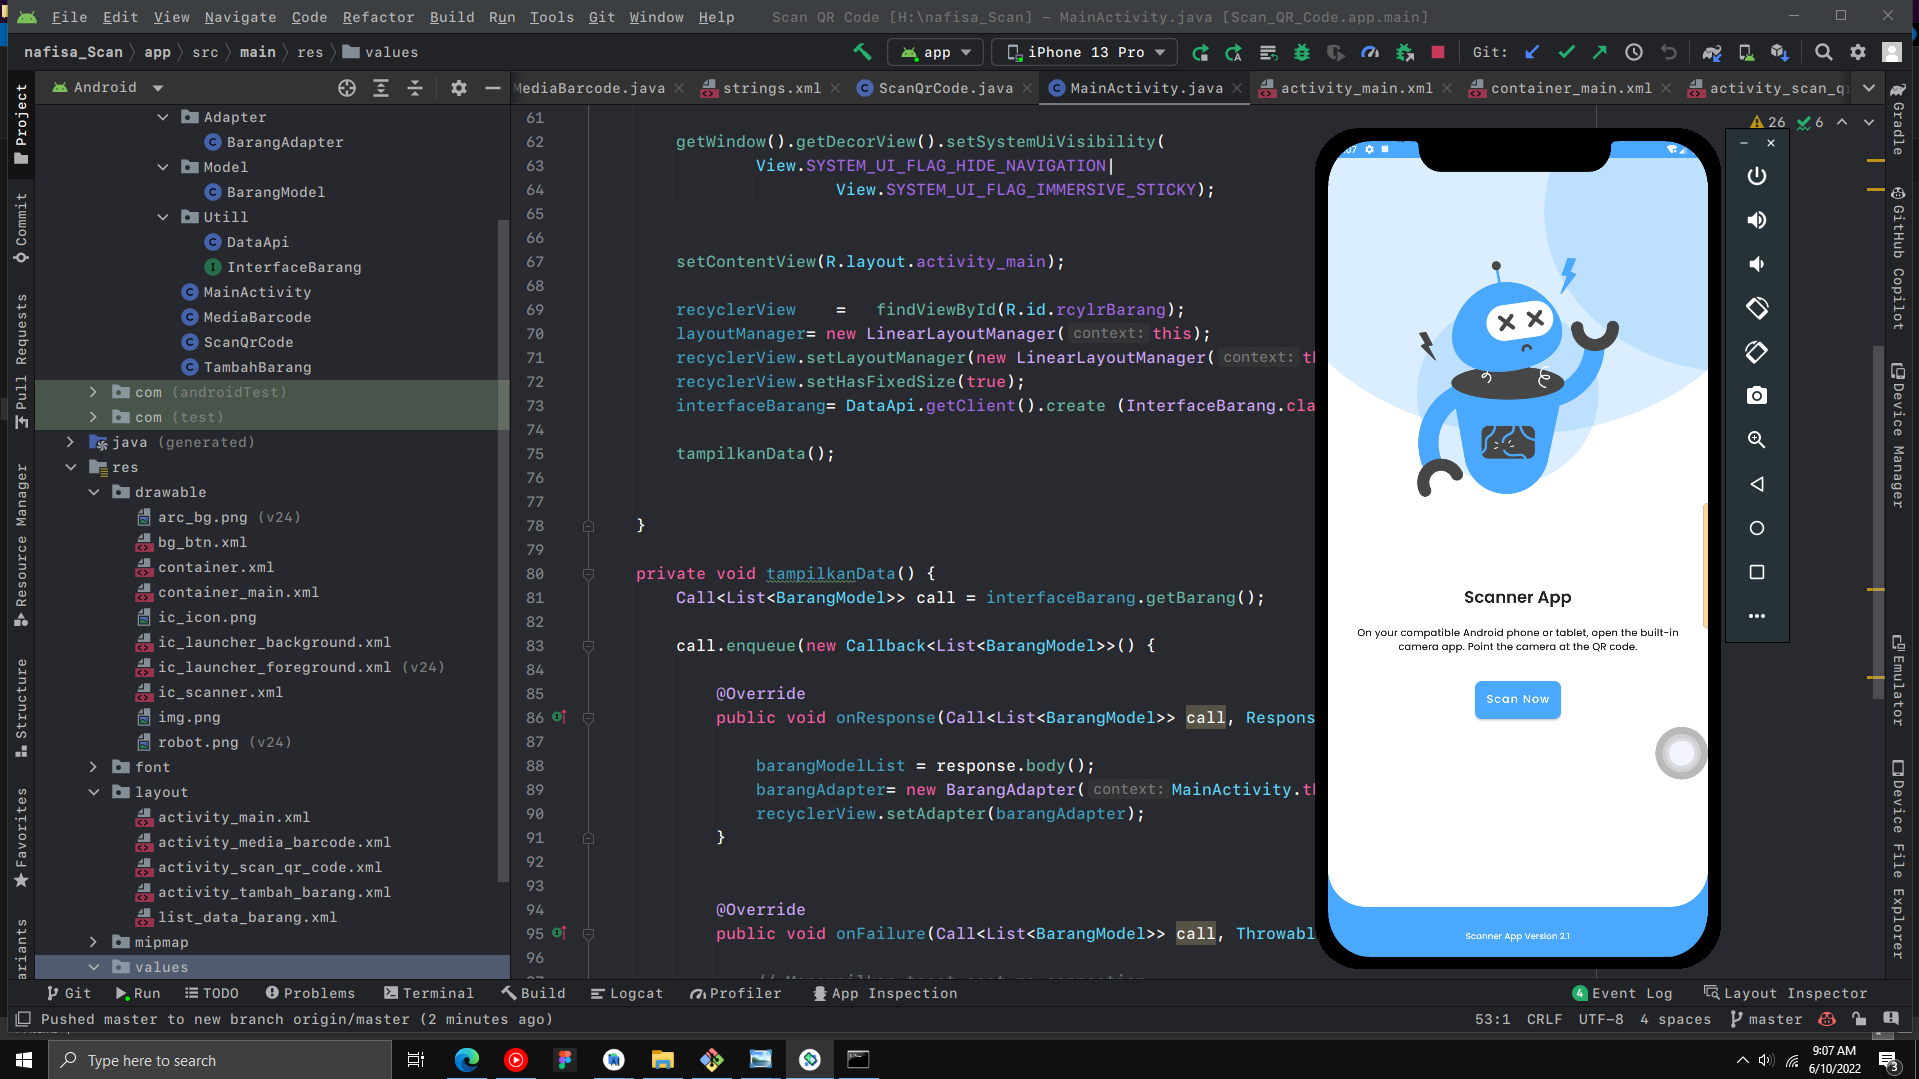Viewport: 1919px width, 1079px height.
Task: Switch to activity_main.xml tab
Action: pyautogui.click(x=1356, y=88)
